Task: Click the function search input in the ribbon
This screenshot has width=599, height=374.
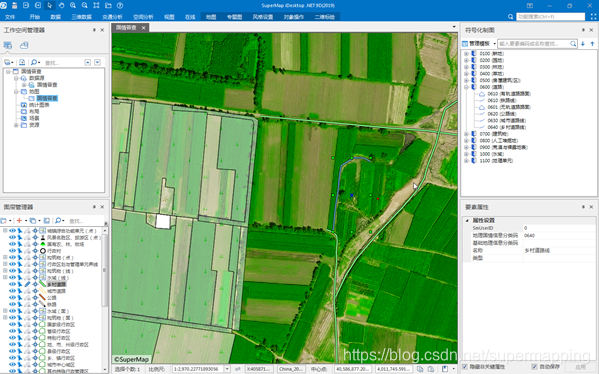Action: pos(550,17)
